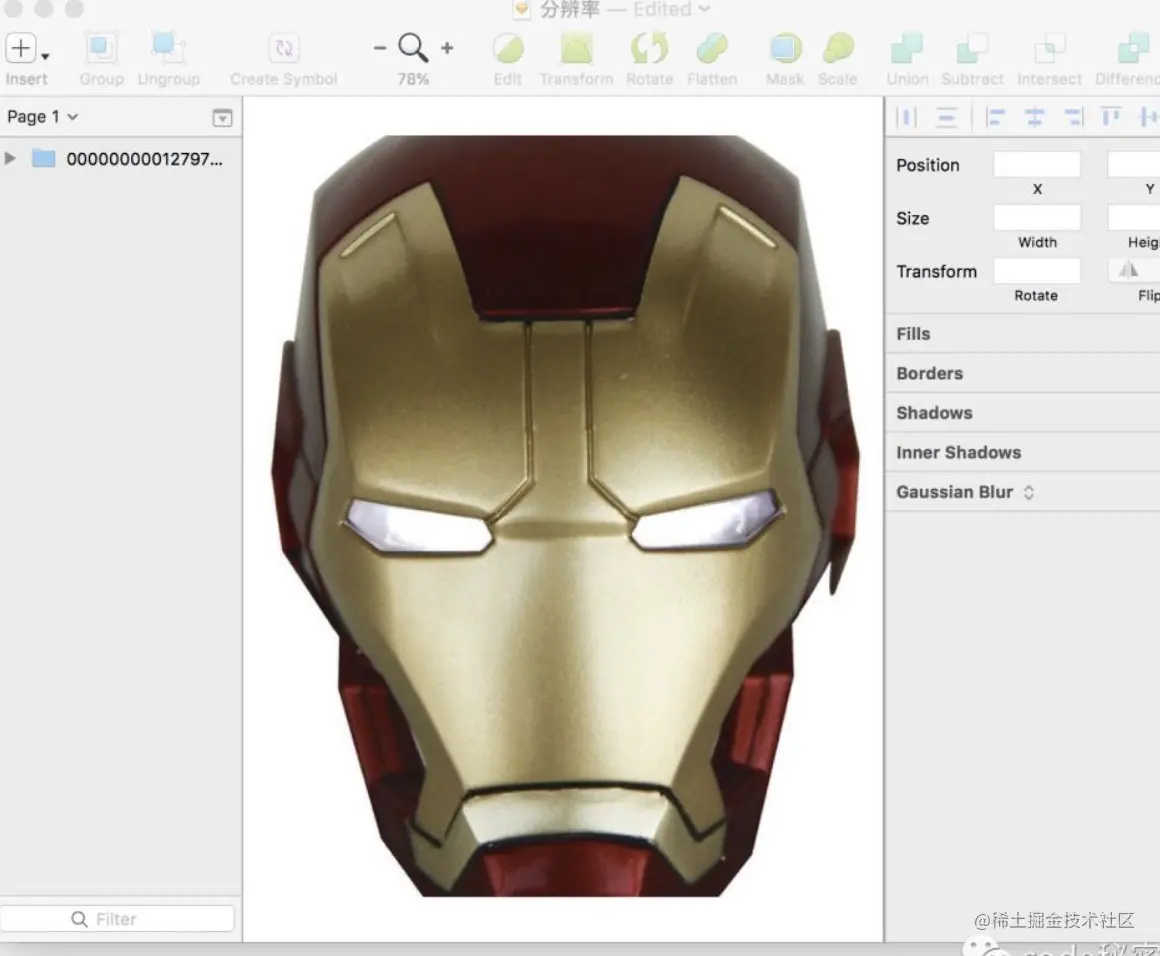Click the Flatten tool icon
Screen dimensions: 1160x956
tap(712, 48)
